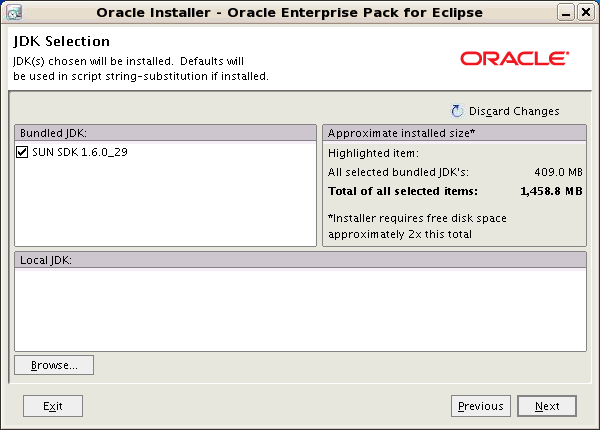
Task: Minimize the Oracle Installer window
Action: click(x=566, y=13)
